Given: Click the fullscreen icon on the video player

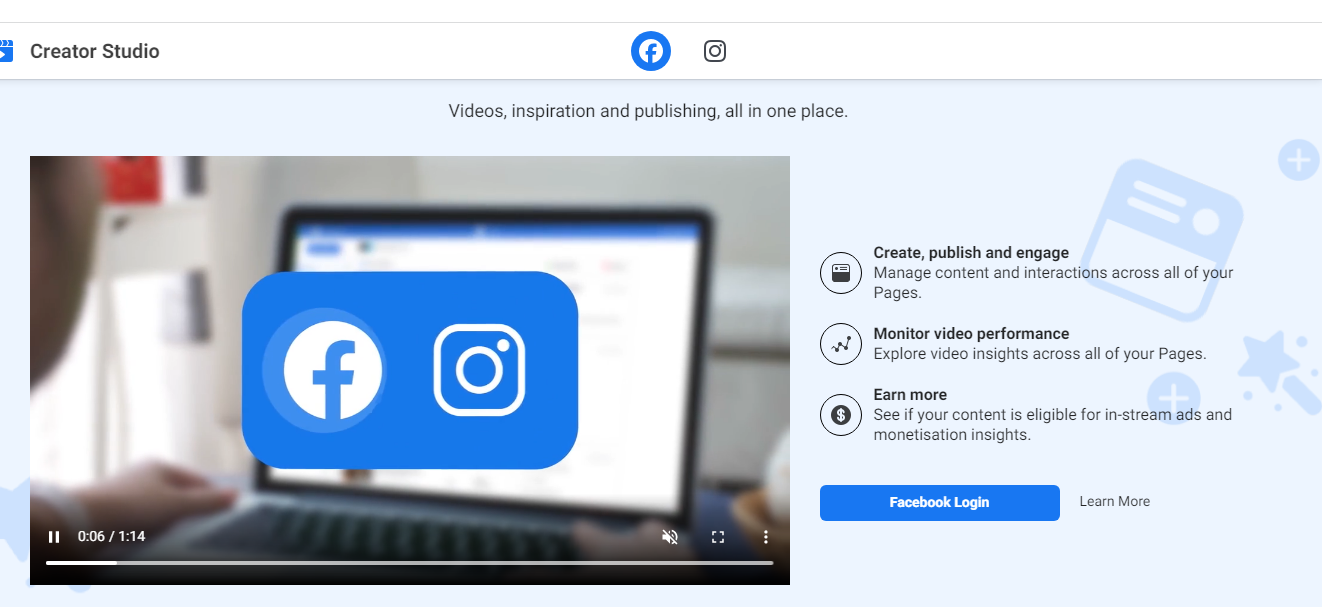Looking at the screenshot, I should [x=718, y=536].
